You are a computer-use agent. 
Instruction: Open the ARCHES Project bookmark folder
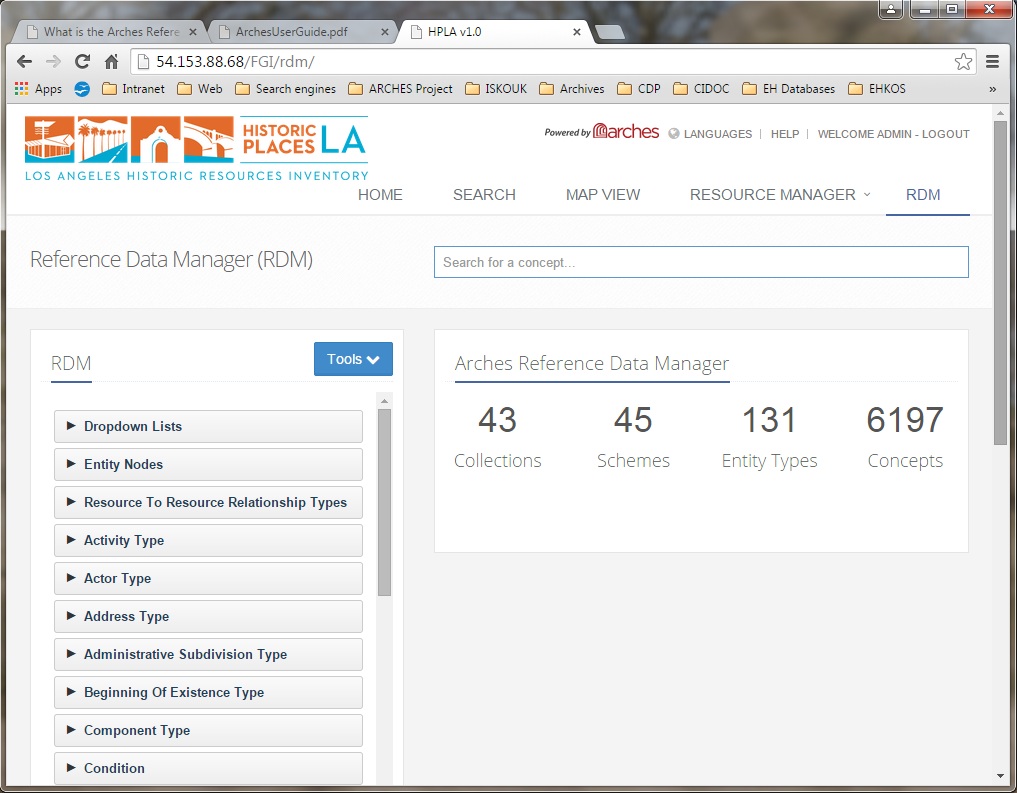coord(401,89)
